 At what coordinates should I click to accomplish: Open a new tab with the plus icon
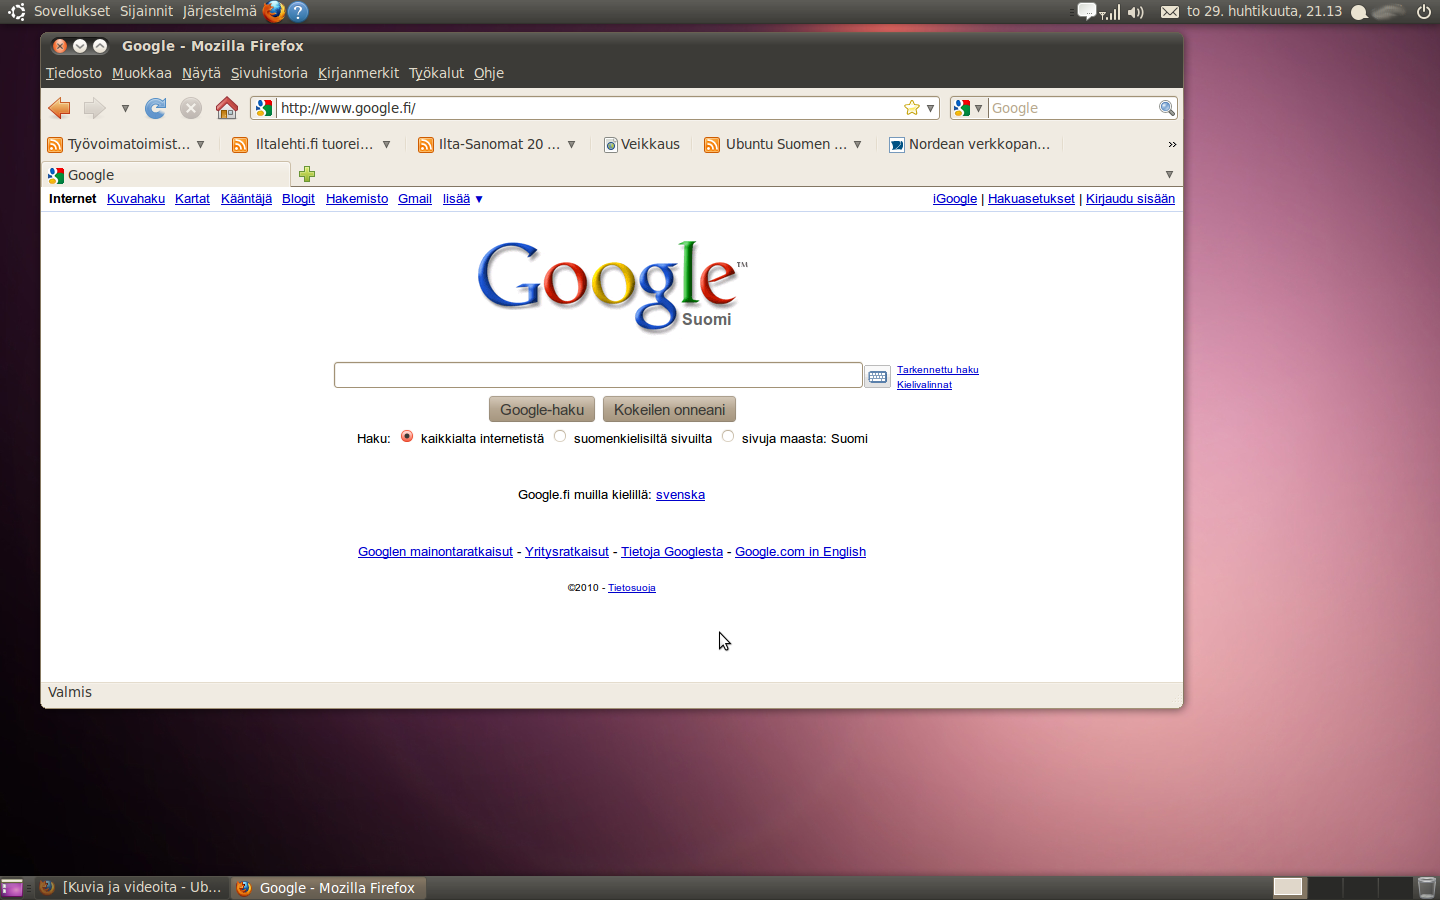[307, 174]
